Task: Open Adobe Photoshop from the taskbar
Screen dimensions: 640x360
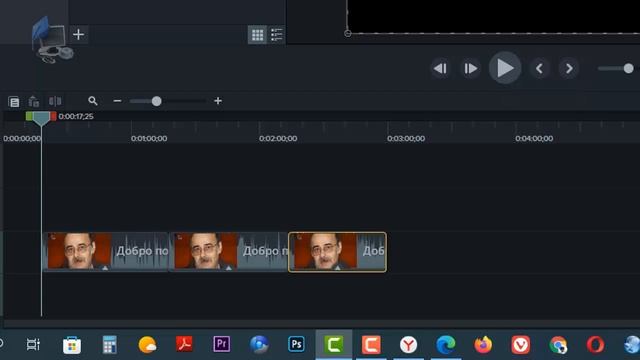Action: [296, 344]
